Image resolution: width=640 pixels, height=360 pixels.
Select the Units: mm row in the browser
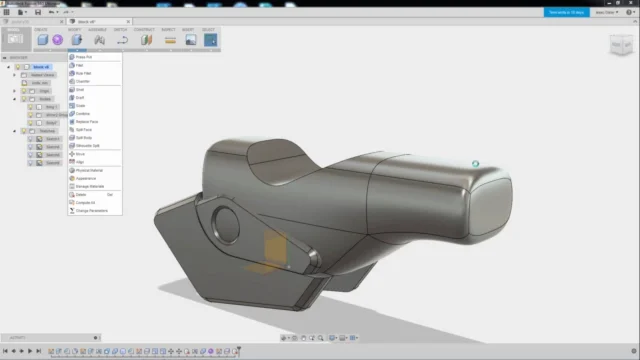point(40,83)
